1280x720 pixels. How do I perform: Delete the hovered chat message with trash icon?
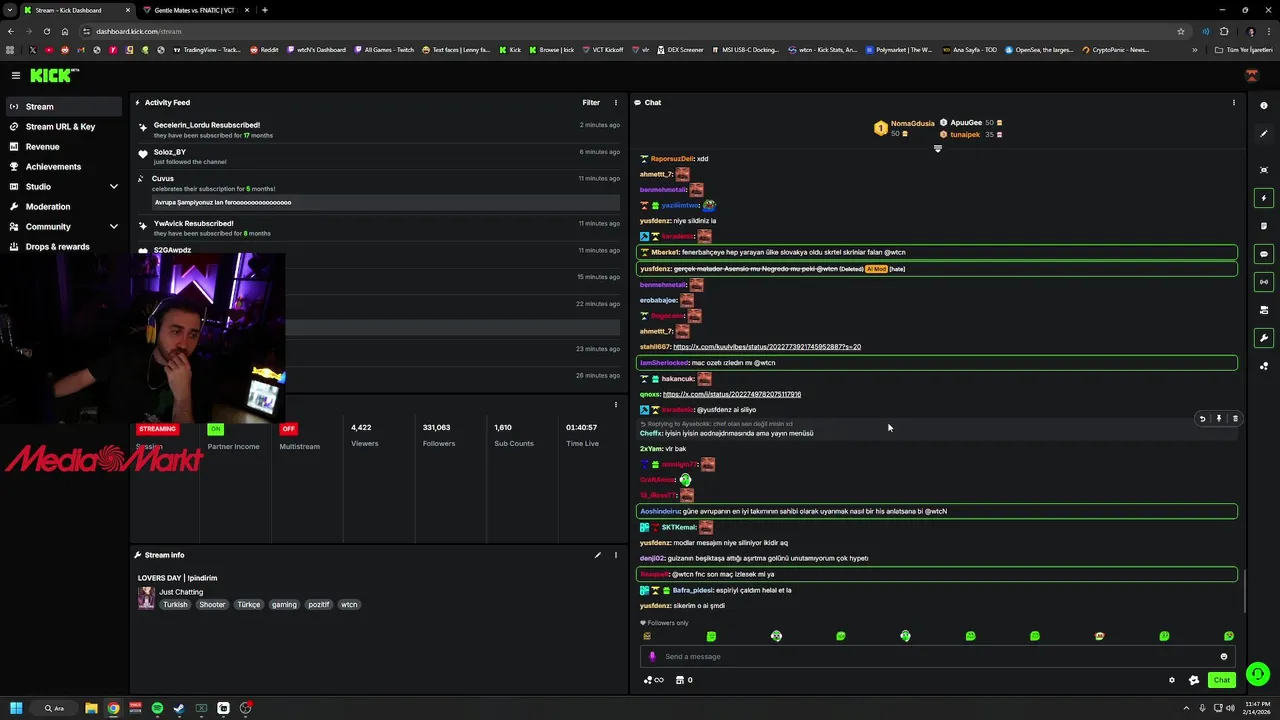1235,419
